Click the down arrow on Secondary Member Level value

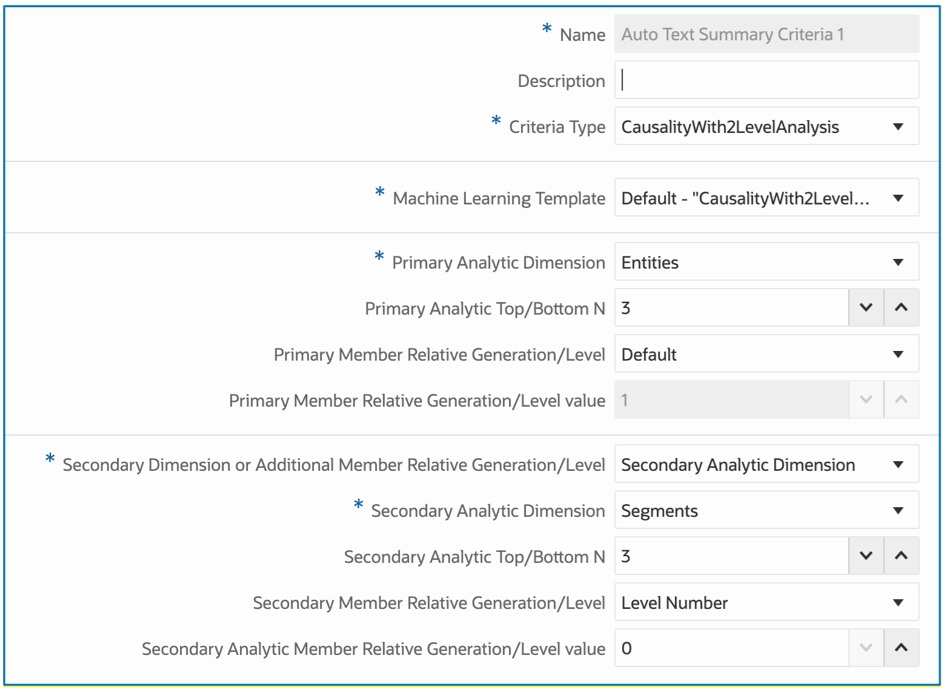866,649
